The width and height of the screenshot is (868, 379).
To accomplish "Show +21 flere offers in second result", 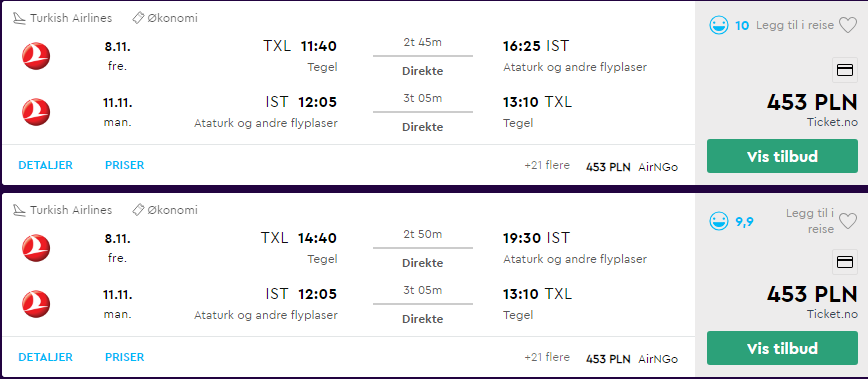I will coord(547,357).
